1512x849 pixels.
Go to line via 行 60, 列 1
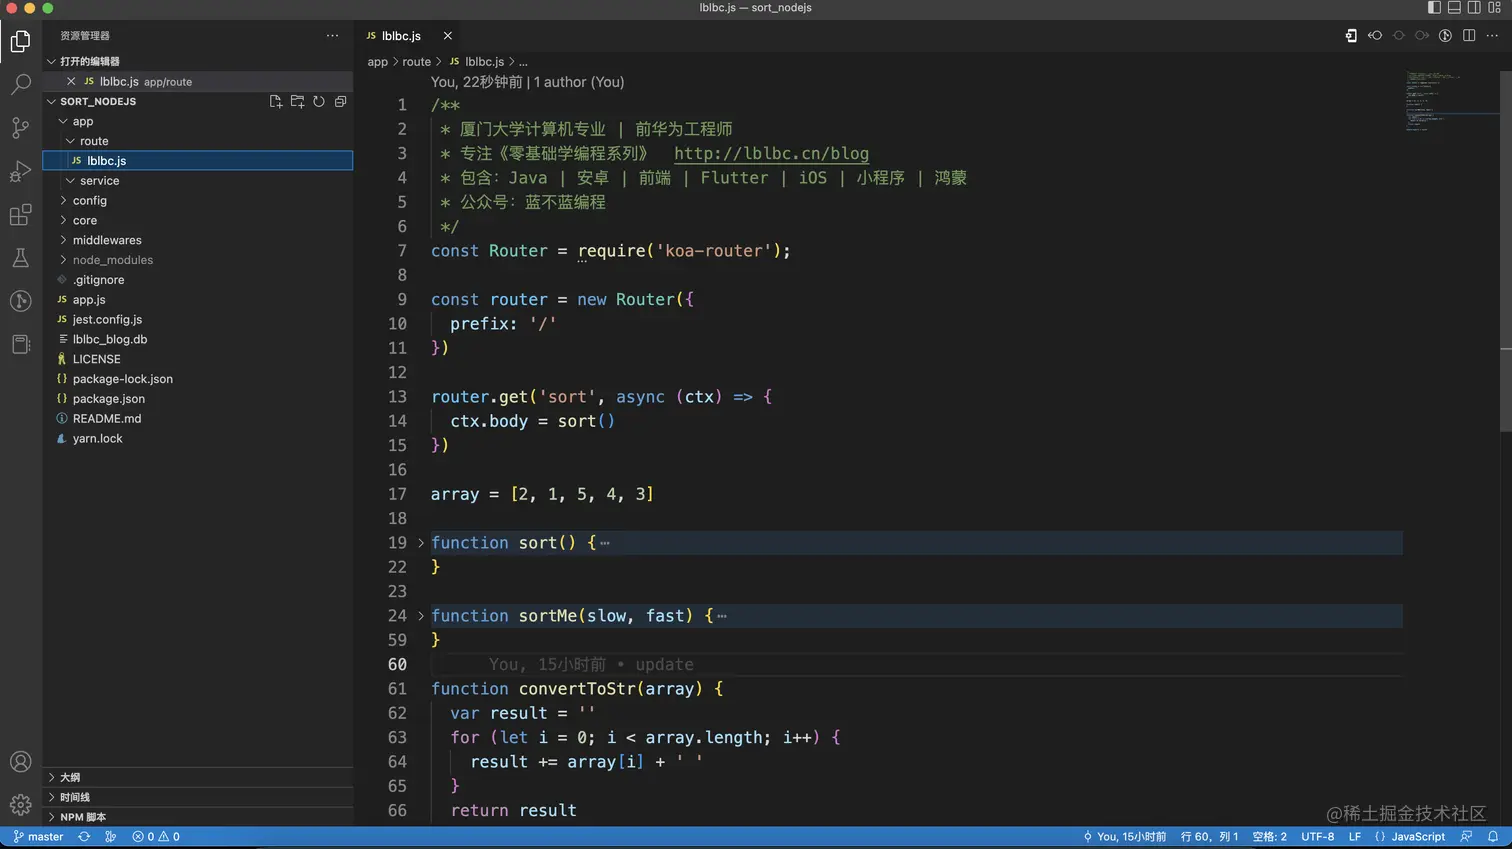coord(1209,837)
